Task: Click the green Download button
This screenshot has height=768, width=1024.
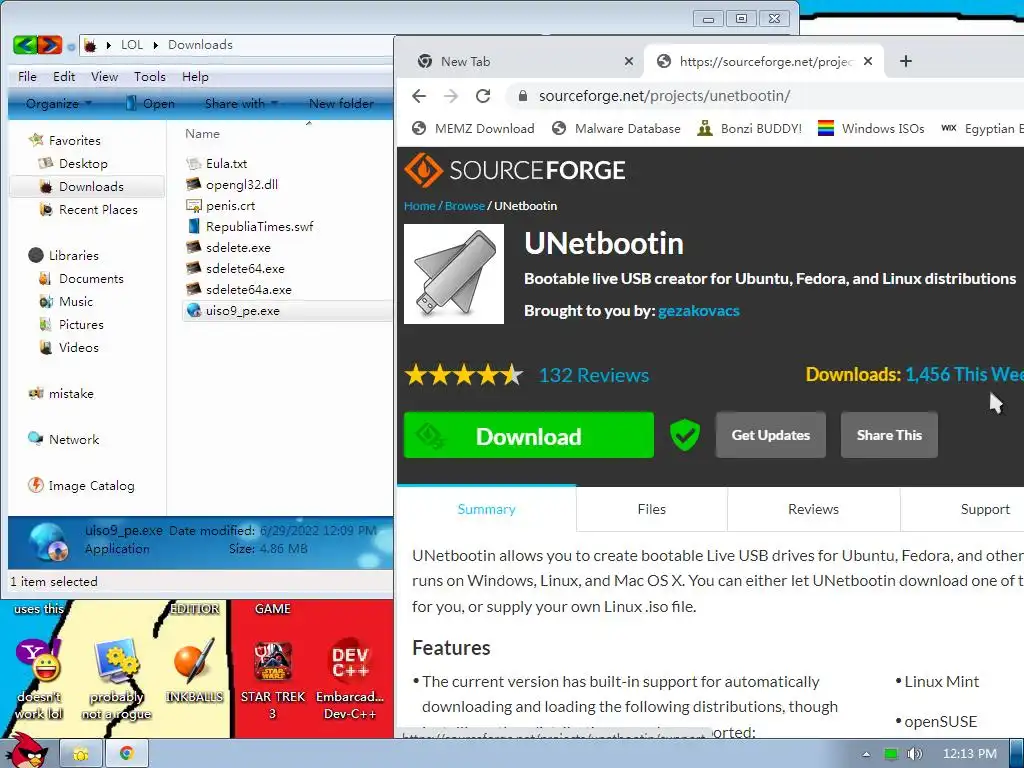Action: point(528,435)
